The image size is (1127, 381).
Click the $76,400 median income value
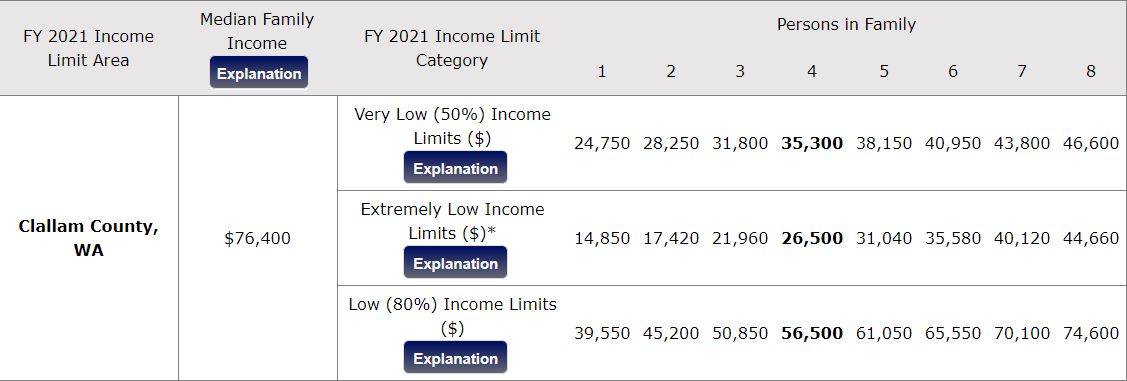pyautogui.click(x=257, y=238)
